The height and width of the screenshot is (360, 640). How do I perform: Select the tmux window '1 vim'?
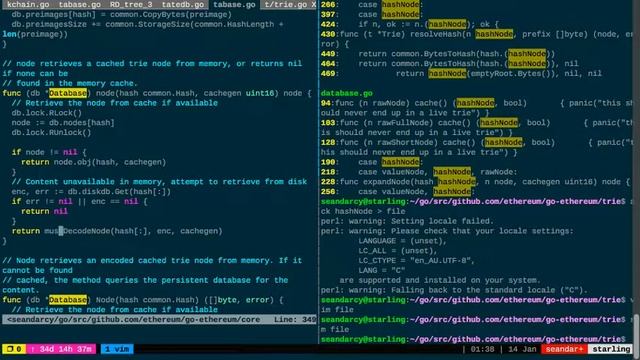click(x=117, y=349)
